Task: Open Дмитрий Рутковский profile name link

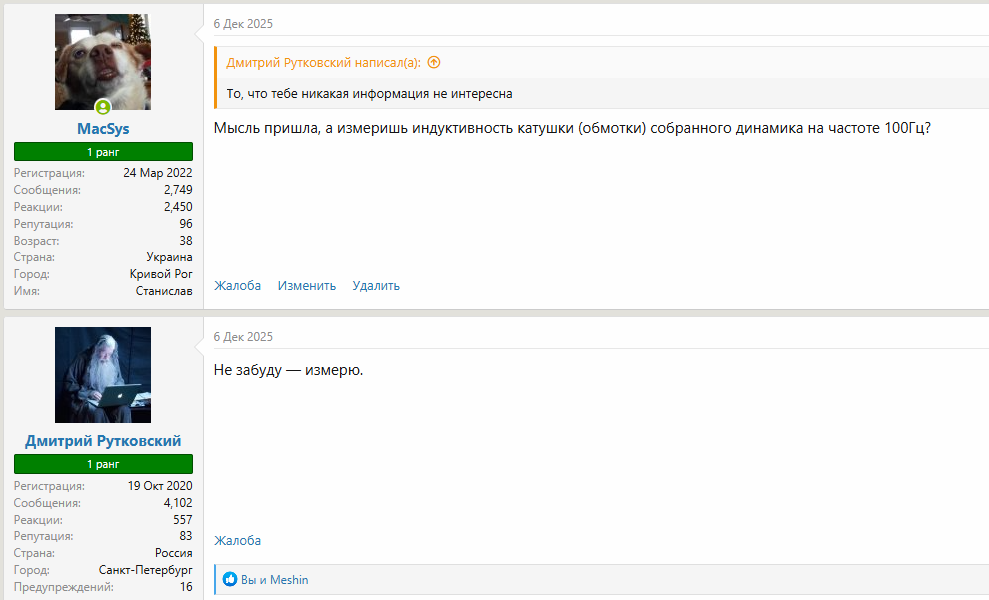Action: tap(103, 441)
